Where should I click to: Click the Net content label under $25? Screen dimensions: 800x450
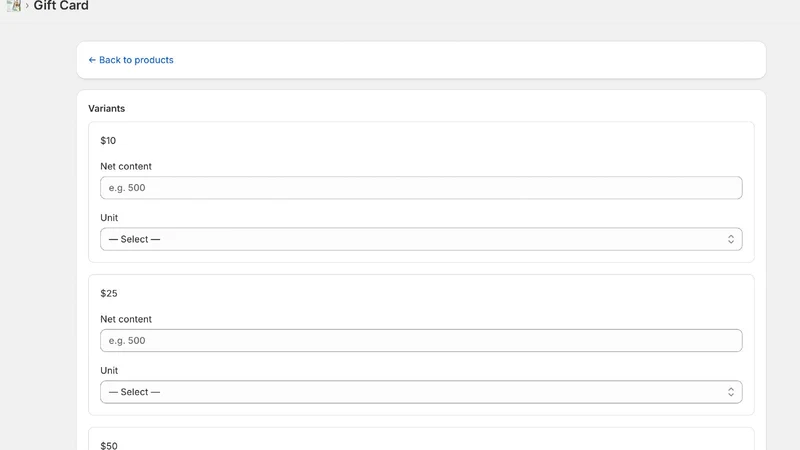(126, 319)
